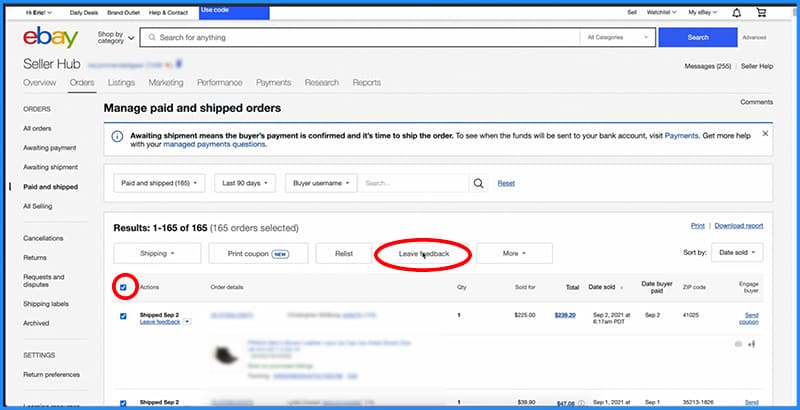The image size is (800, 410).
Task: Open the $239.20 total link
Action: click(x=565, y=315)
